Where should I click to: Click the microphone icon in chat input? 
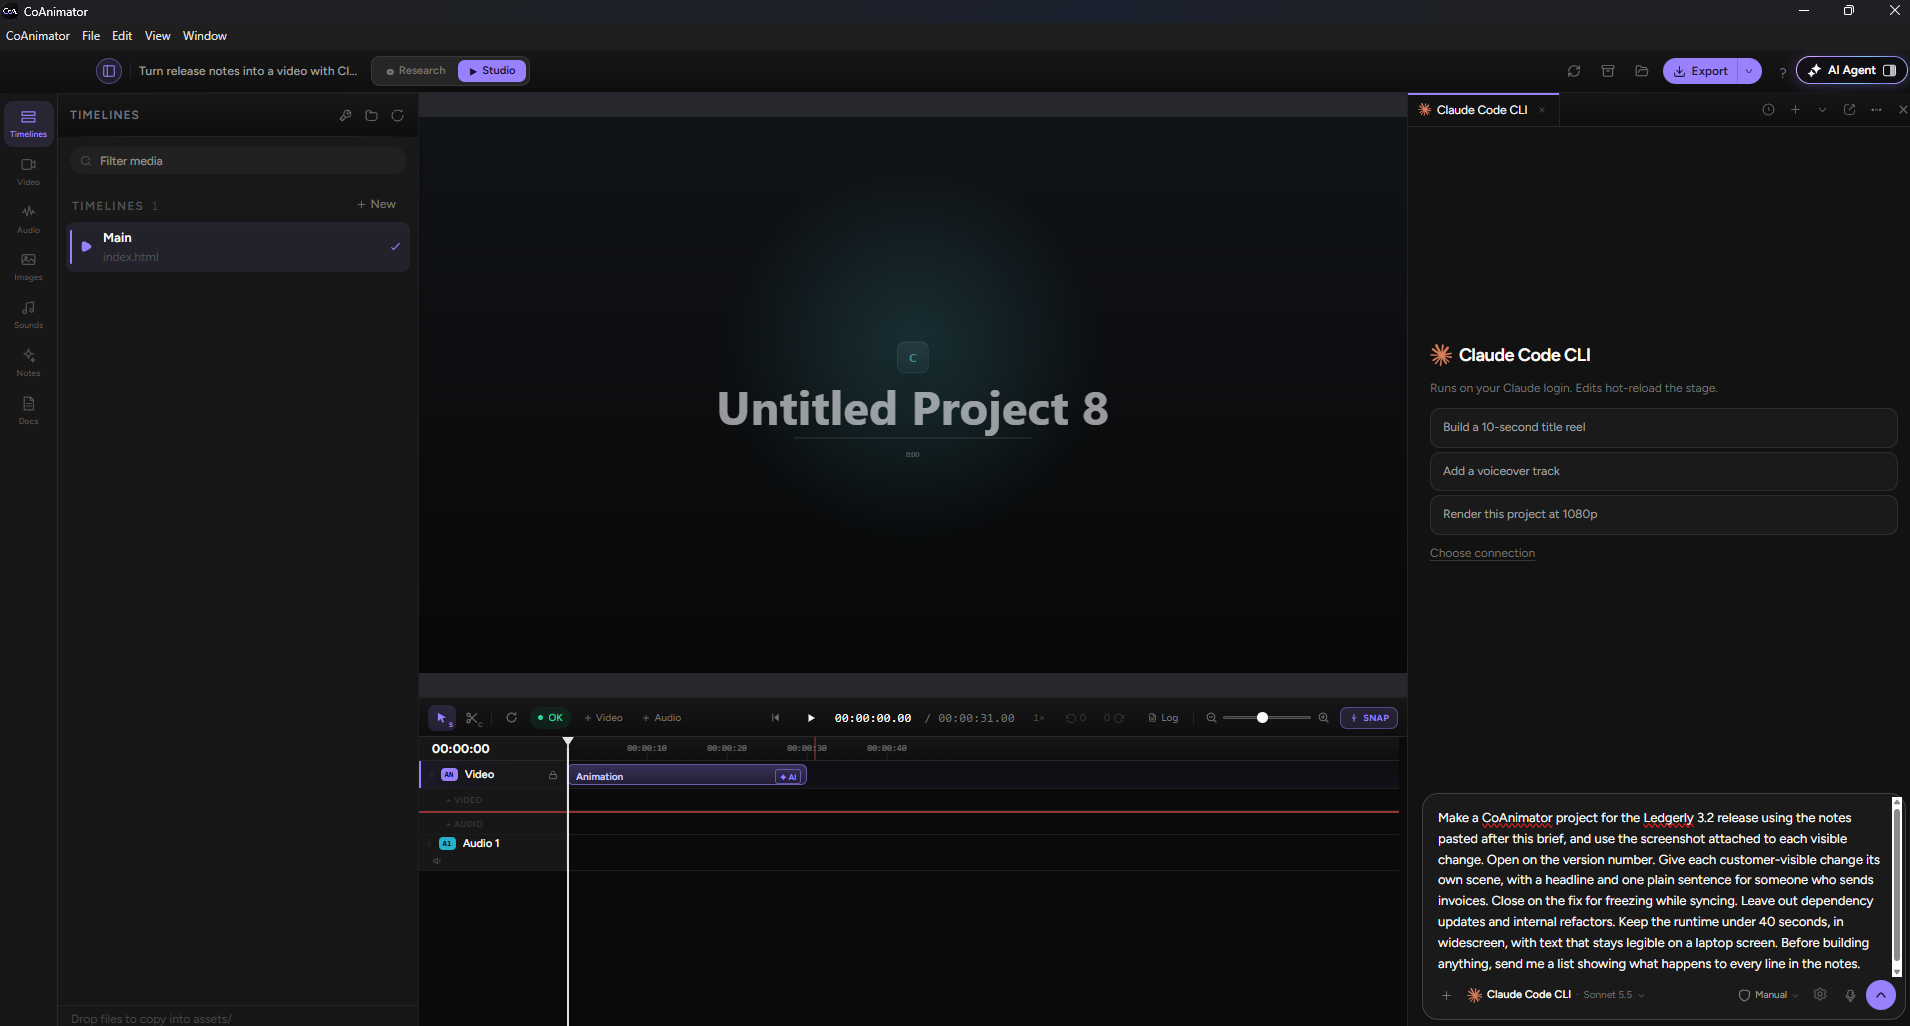point(1850,995)
